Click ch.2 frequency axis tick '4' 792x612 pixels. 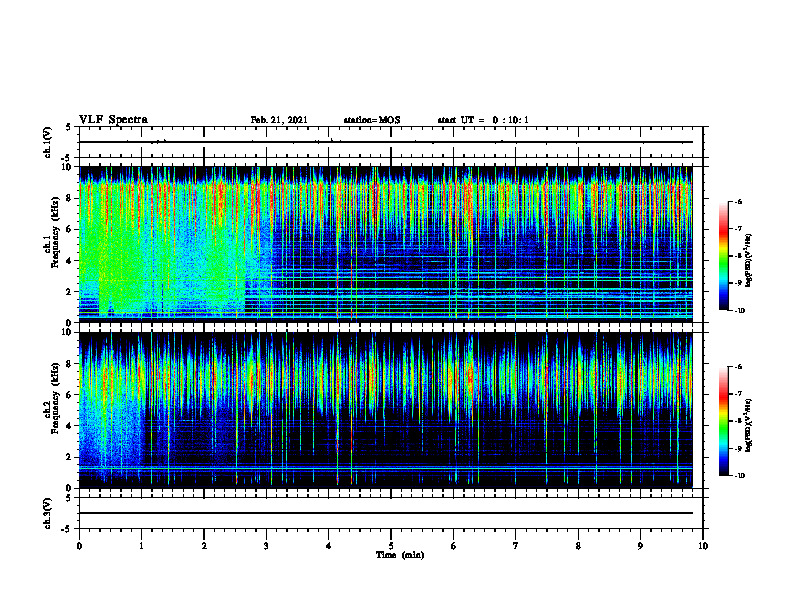pos(70,426)
